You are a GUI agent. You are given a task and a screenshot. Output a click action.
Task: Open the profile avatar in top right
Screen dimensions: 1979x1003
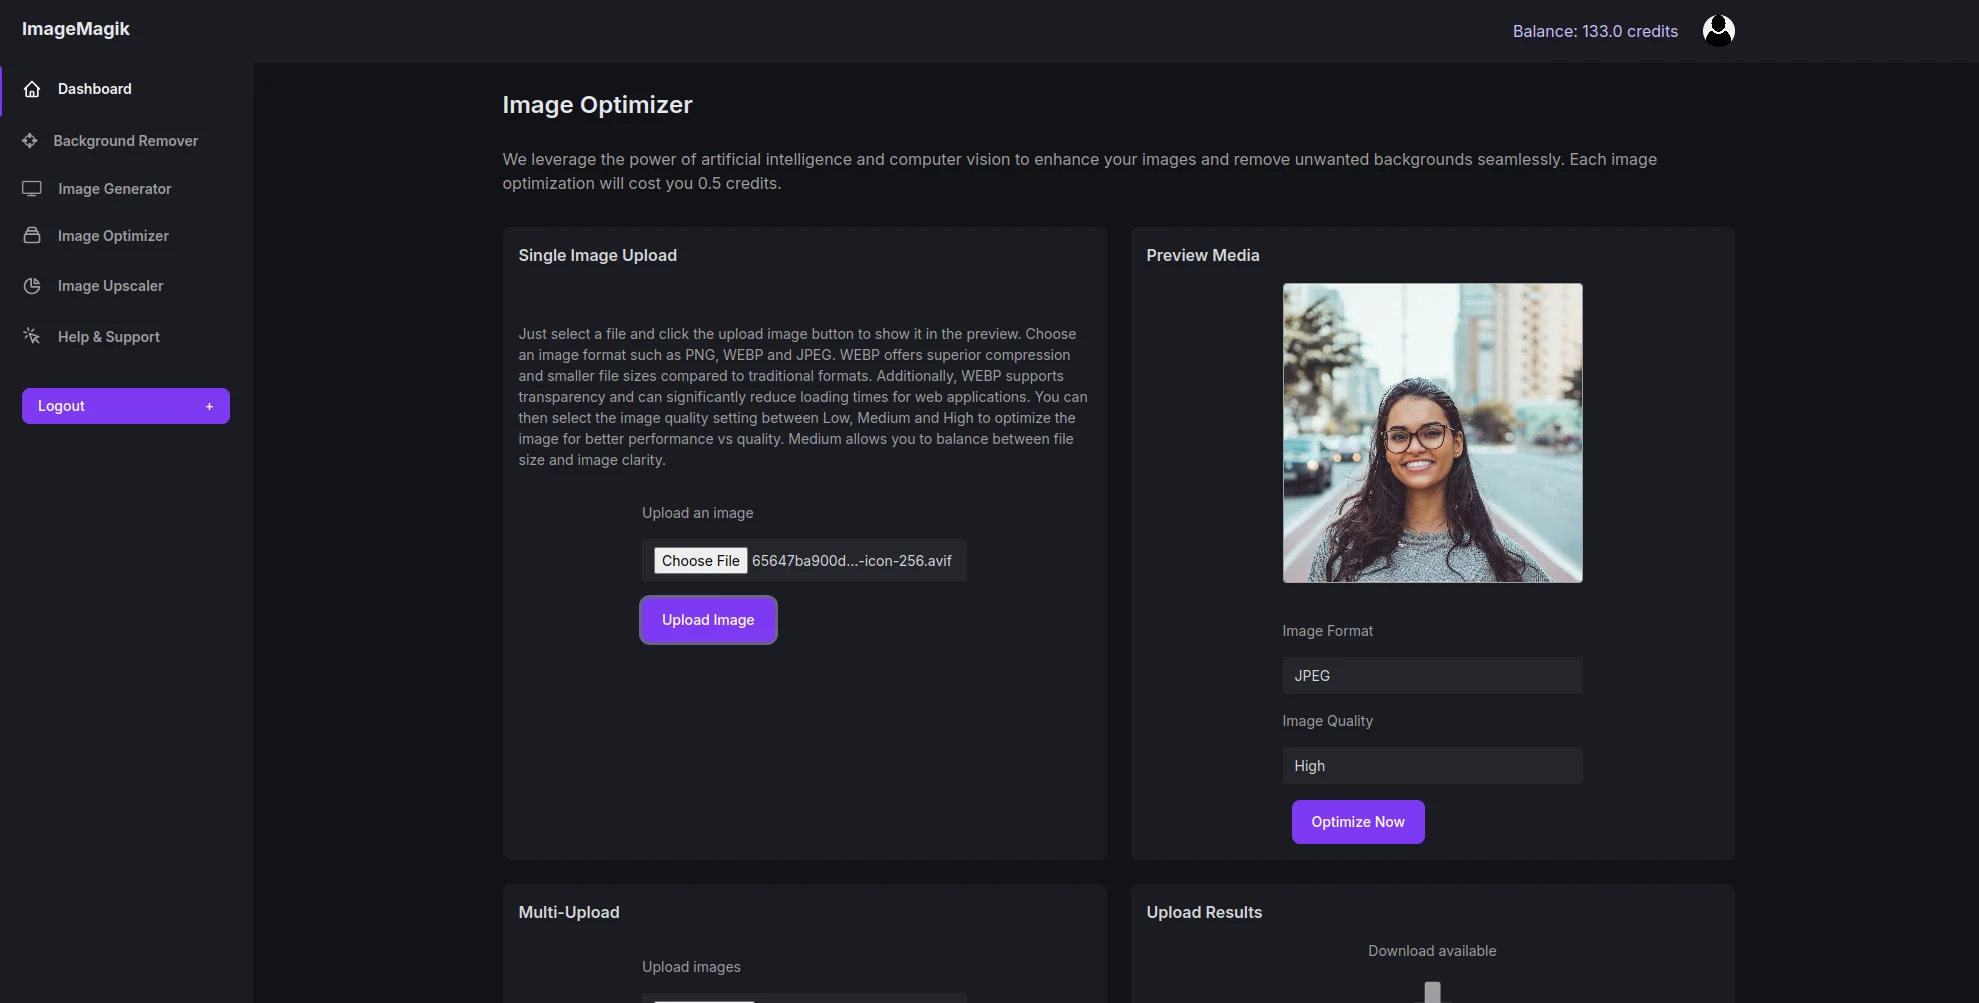(x=1718, y=30)
